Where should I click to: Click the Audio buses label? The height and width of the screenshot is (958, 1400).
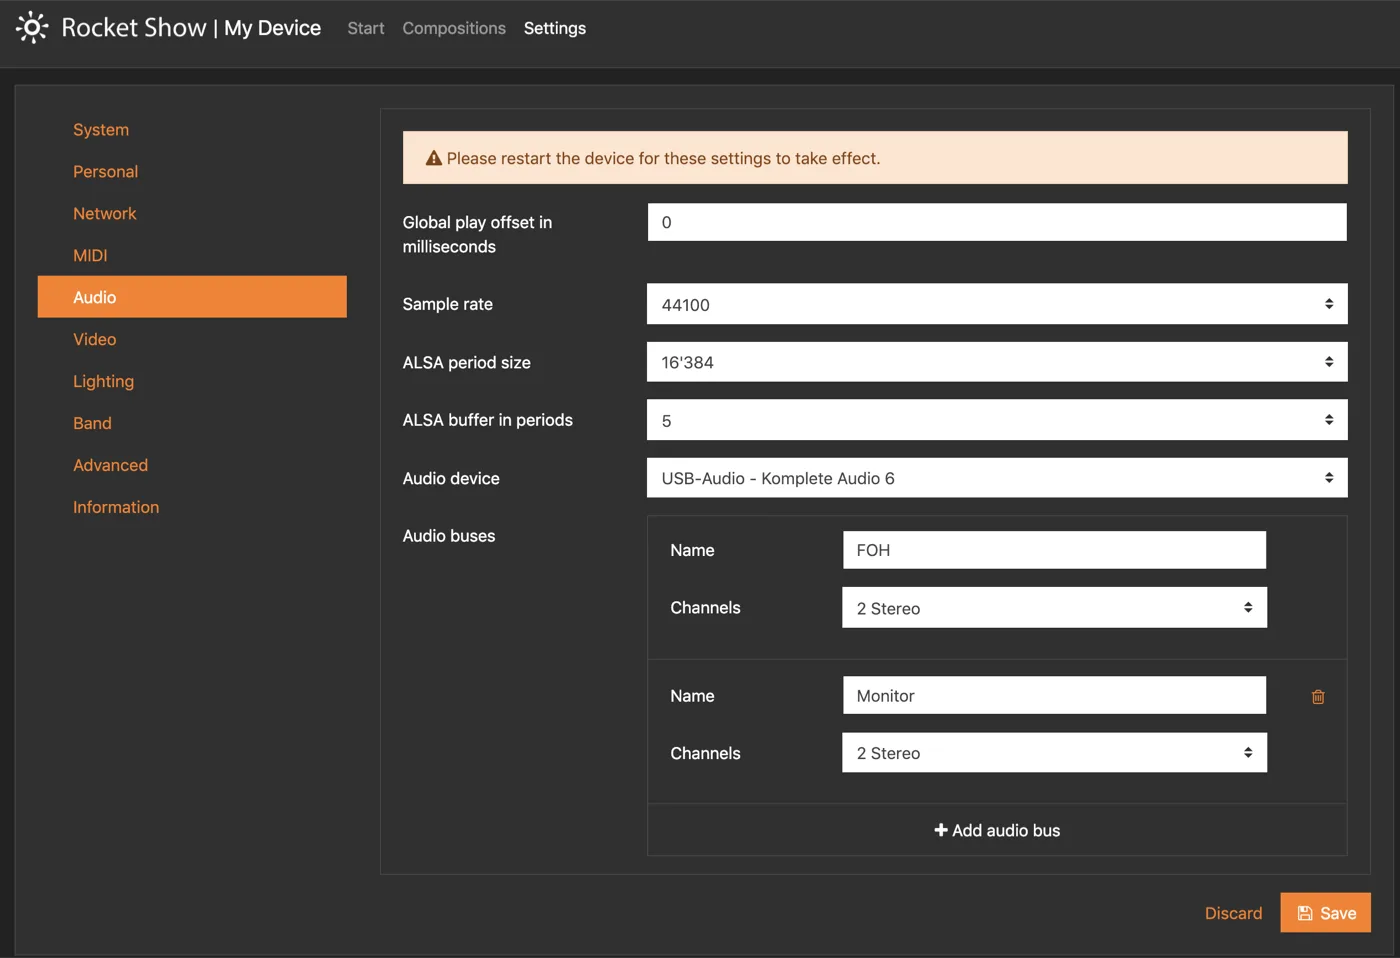[x=449, y=536]
